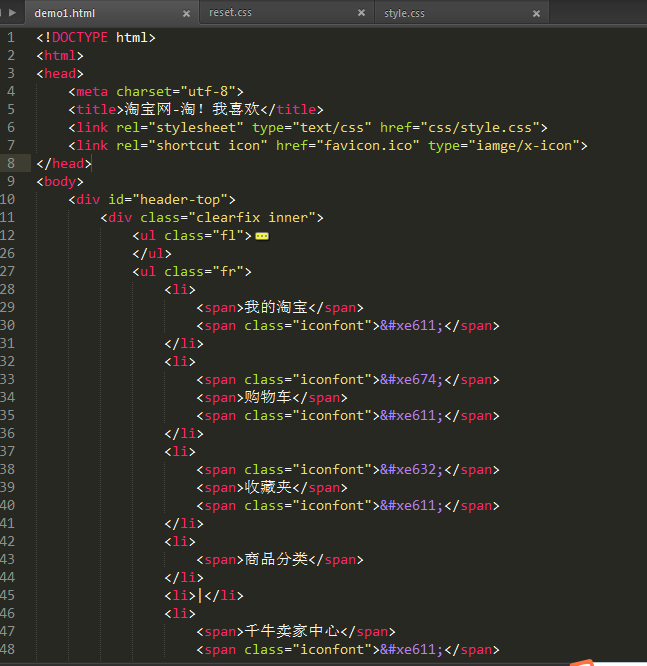Click the opening <body> tag
The image size is (647, 666).
60,182
